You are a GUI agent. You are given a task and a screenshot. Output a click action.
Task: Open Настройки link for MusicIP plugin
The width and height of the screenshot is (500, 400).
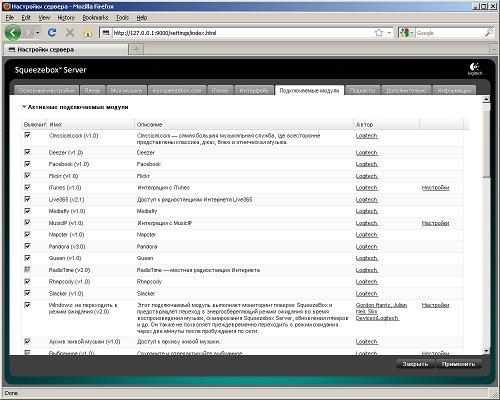pyautogui.click(x=435, y=223)
